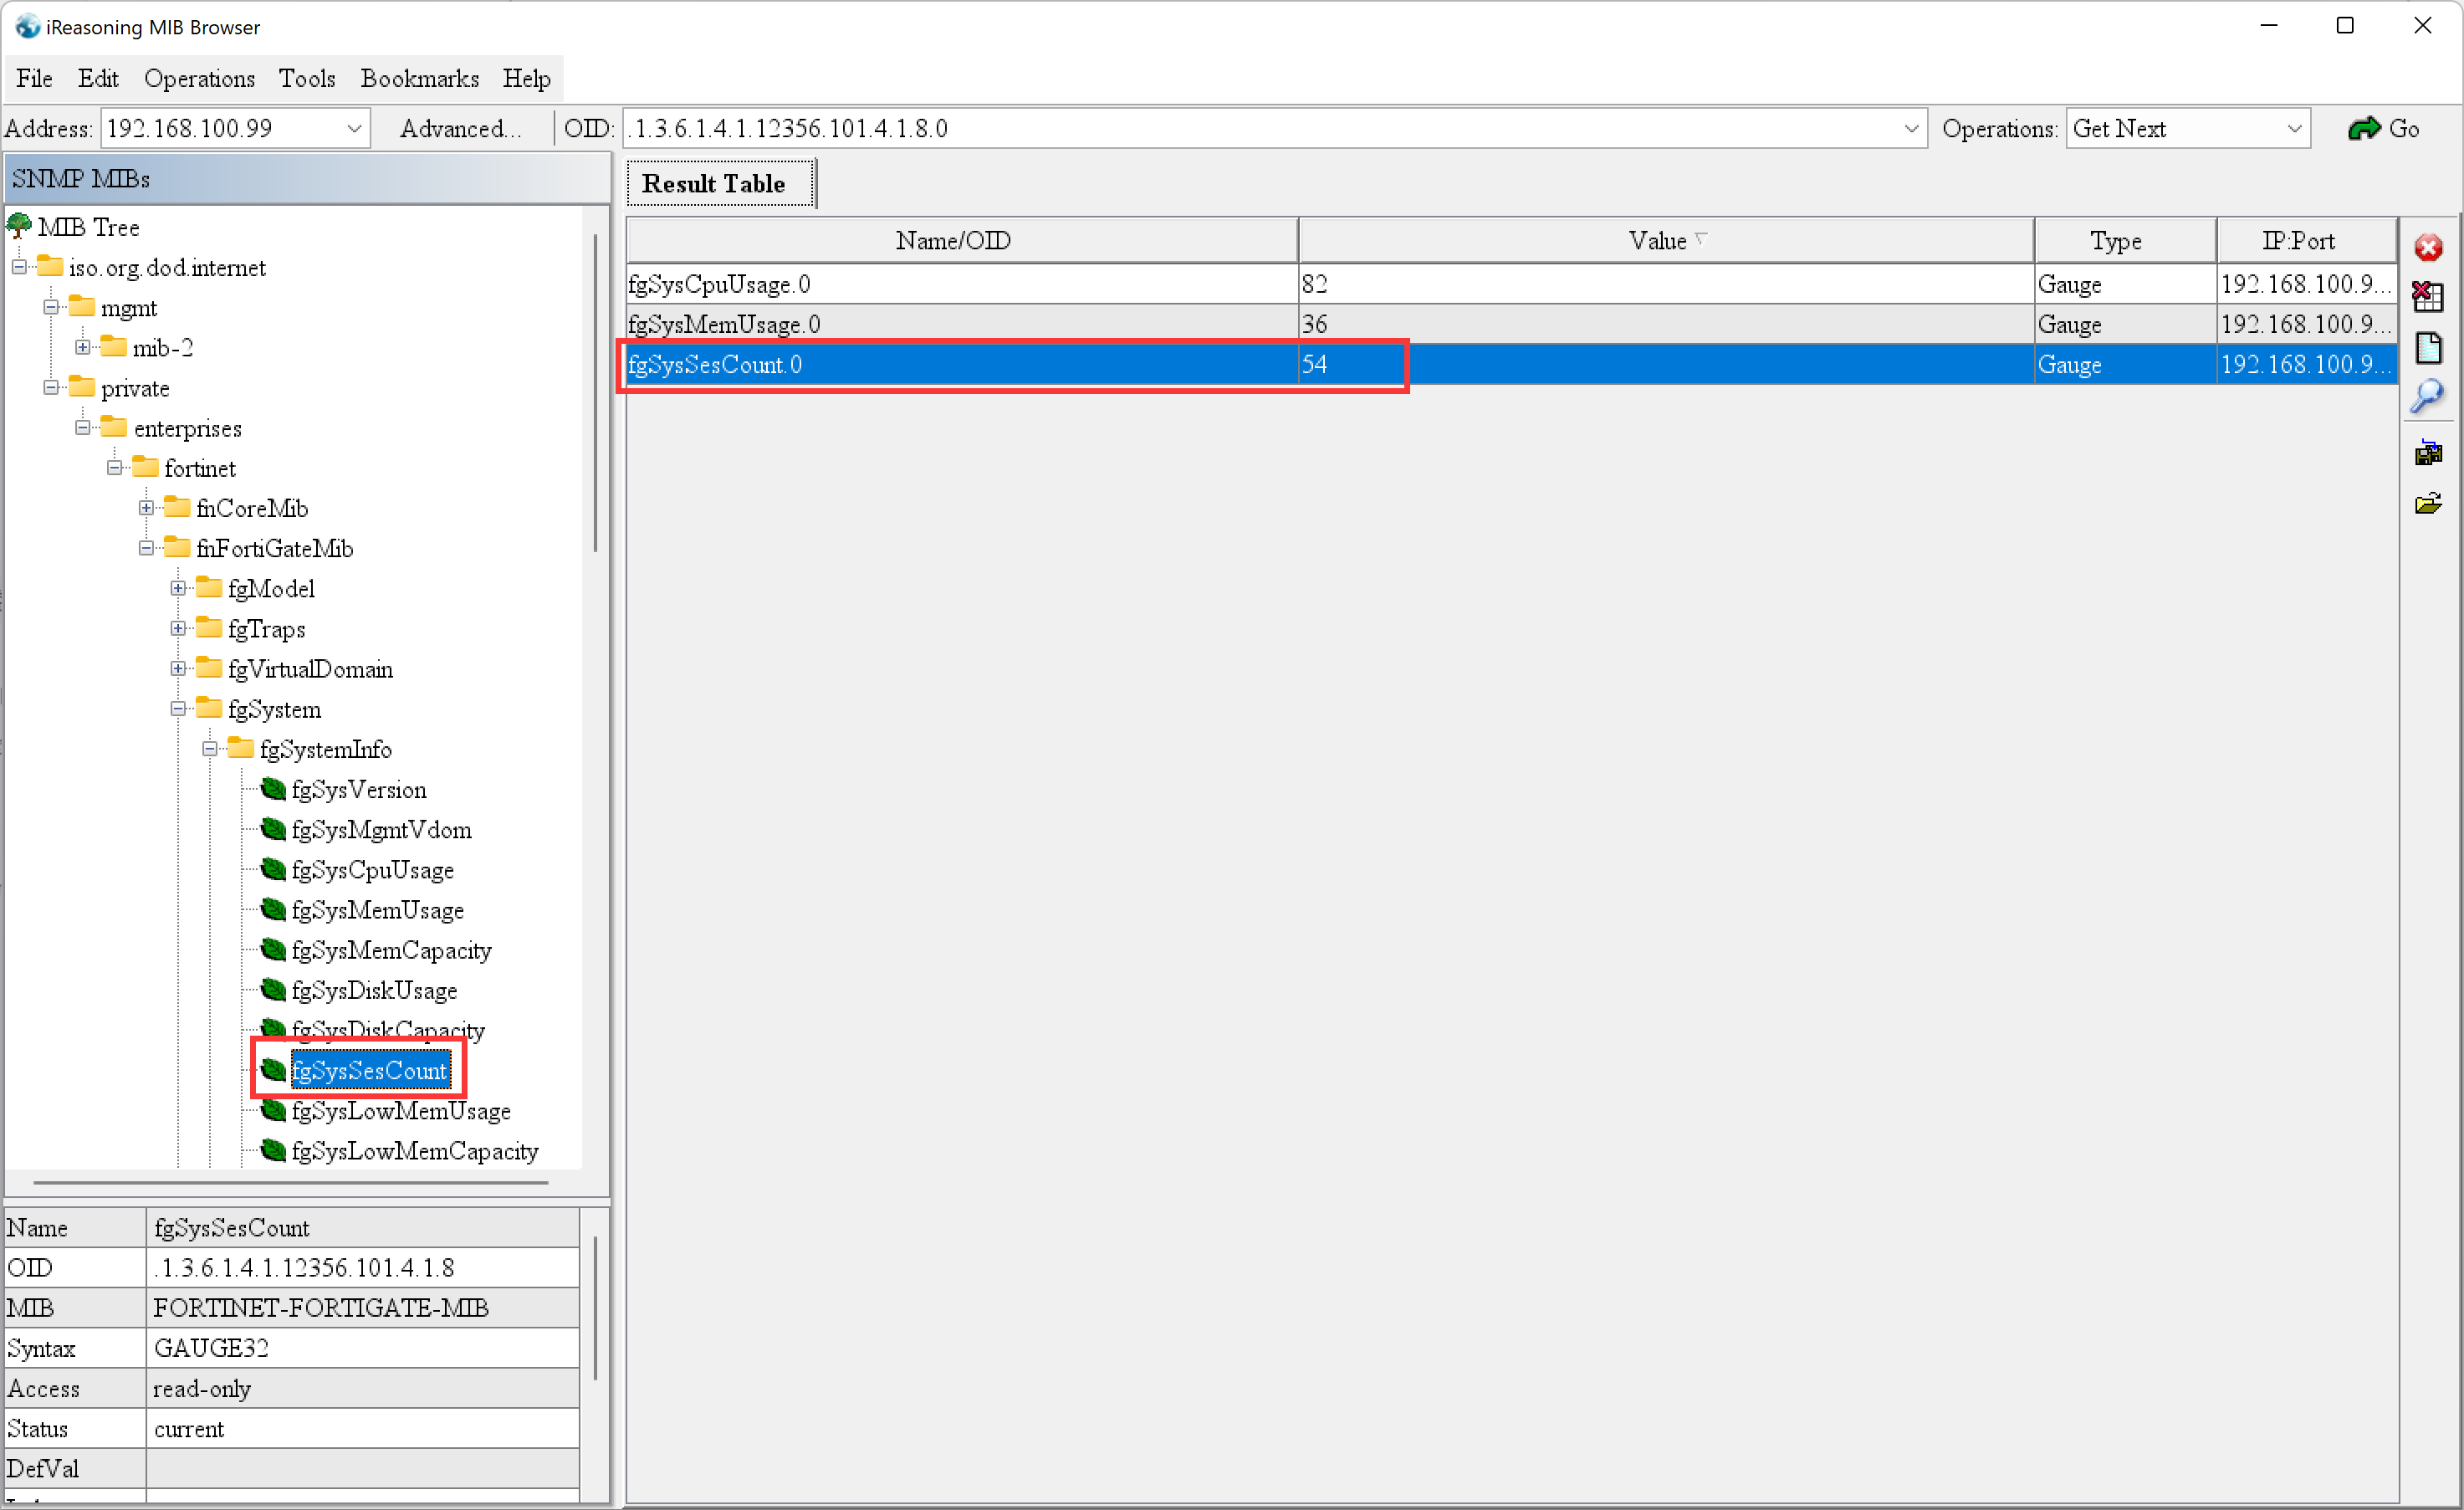The height and width of the screenshot is (1510, 2464).
Task: Open the Tools menu
Action: 306,78
